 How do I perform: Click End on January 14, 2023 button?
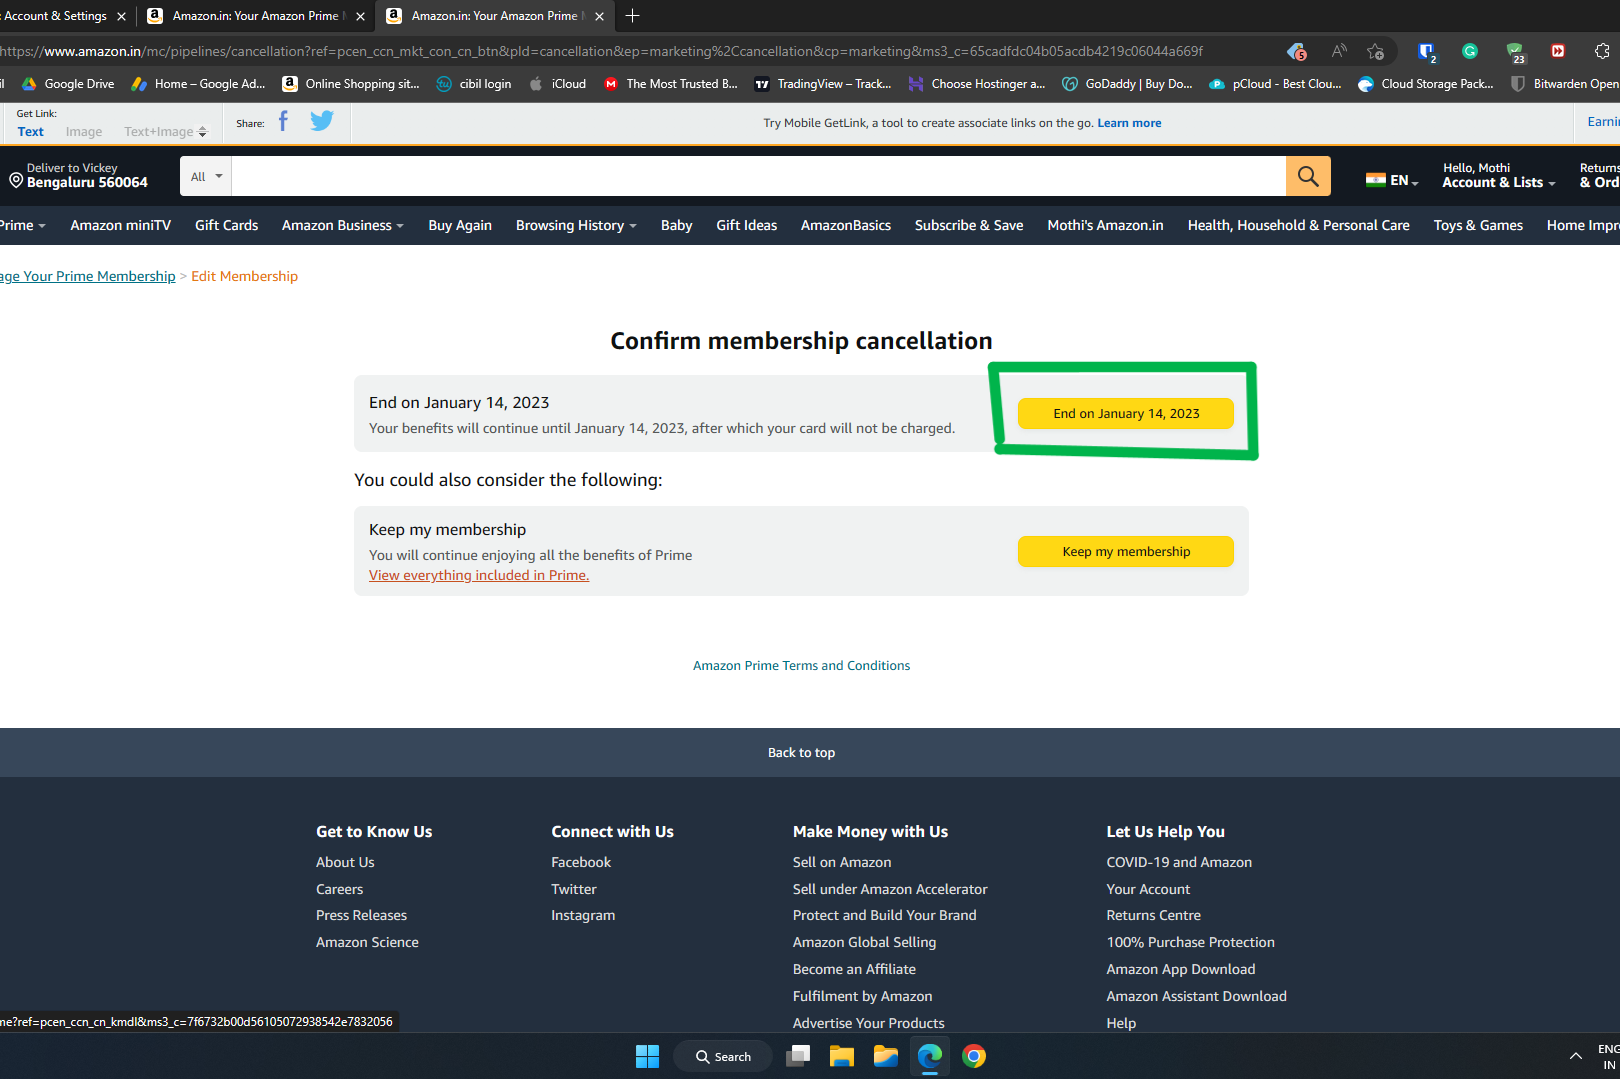pyautogui.click(x=1126, y=413)
